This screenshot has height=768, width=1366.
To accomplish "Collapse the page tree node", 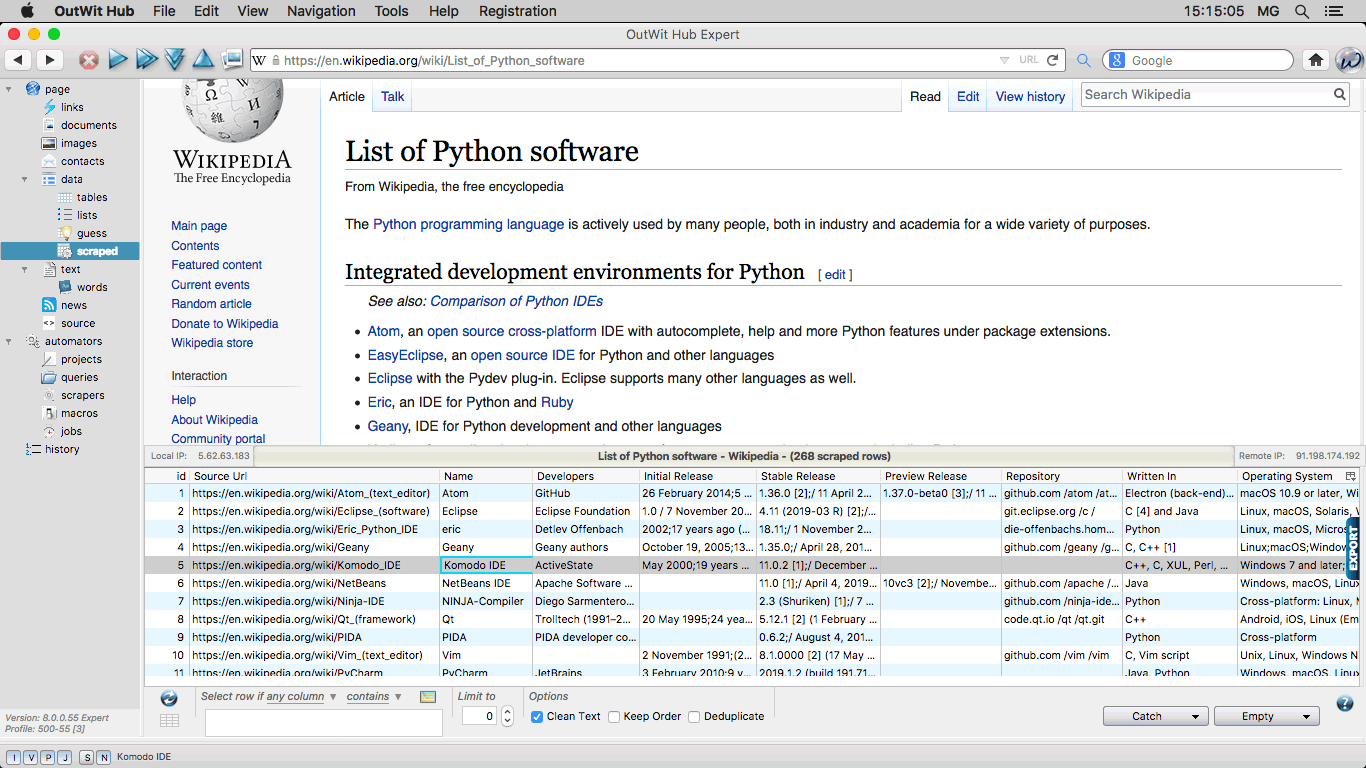I will tap(9, 89).
